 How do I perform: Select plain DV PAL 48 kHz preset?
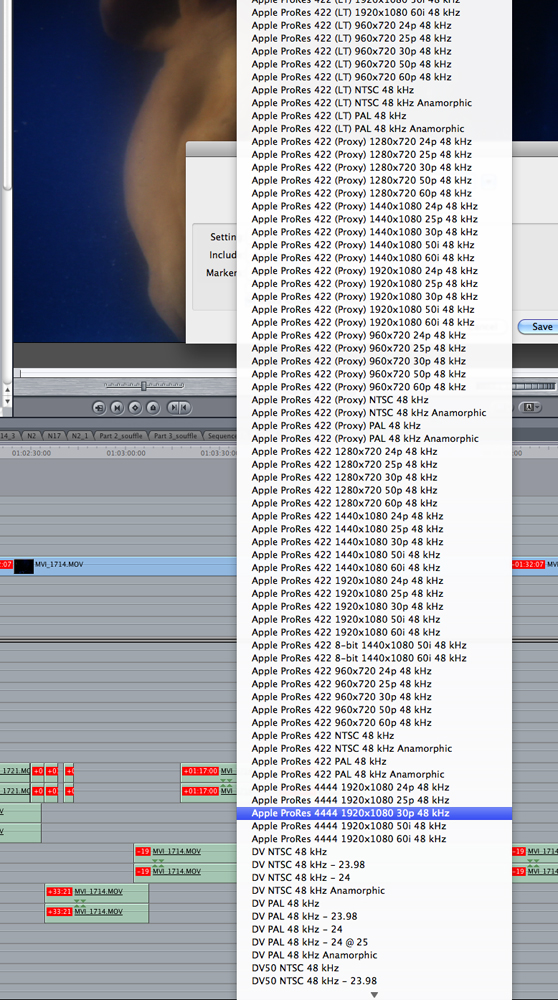click(374, 903)
